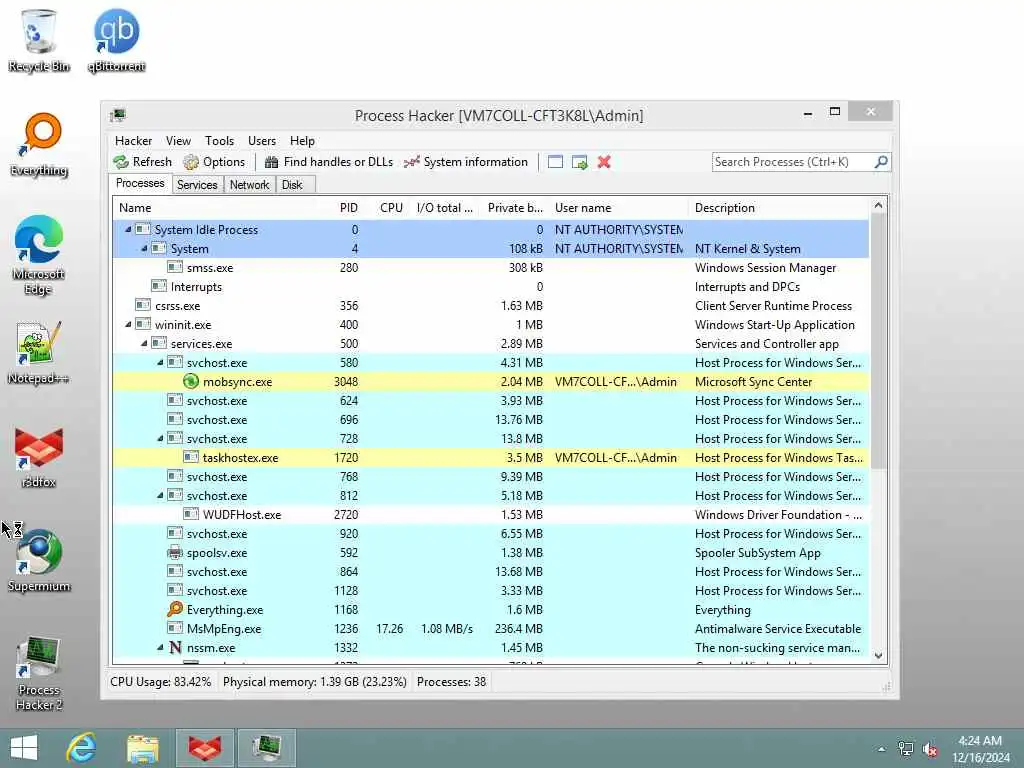Collapse the System Idle Process tree
The width and height of the screenshot is (1024, 768).
pyautogui.click(x=128, y=229)
